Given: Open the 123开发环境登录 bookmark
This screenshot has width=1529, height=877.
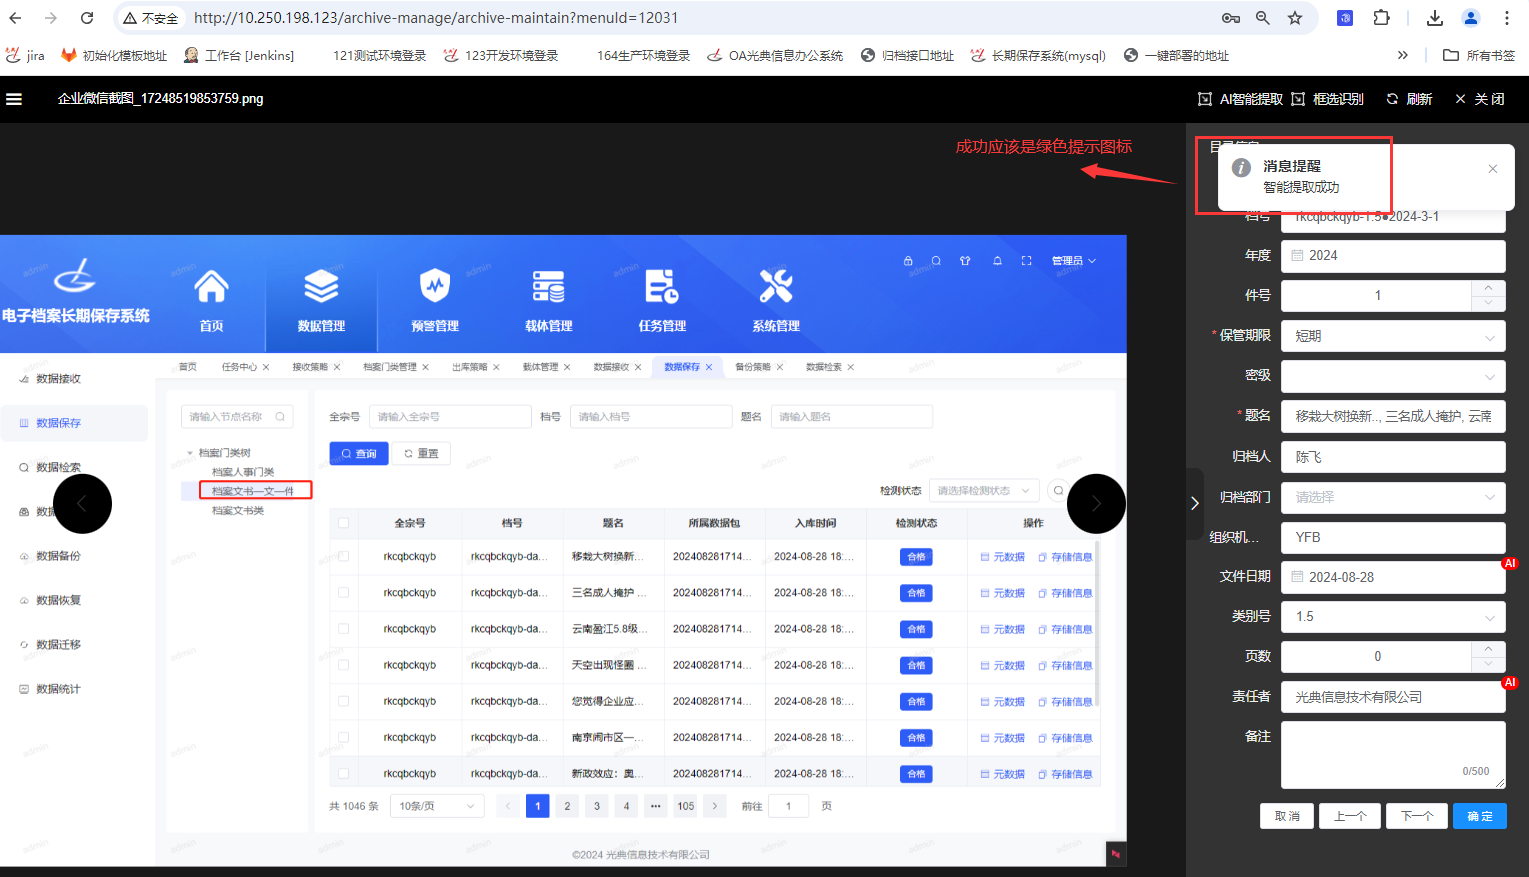Looking at the screenshot, I should (x=501, y=56).
